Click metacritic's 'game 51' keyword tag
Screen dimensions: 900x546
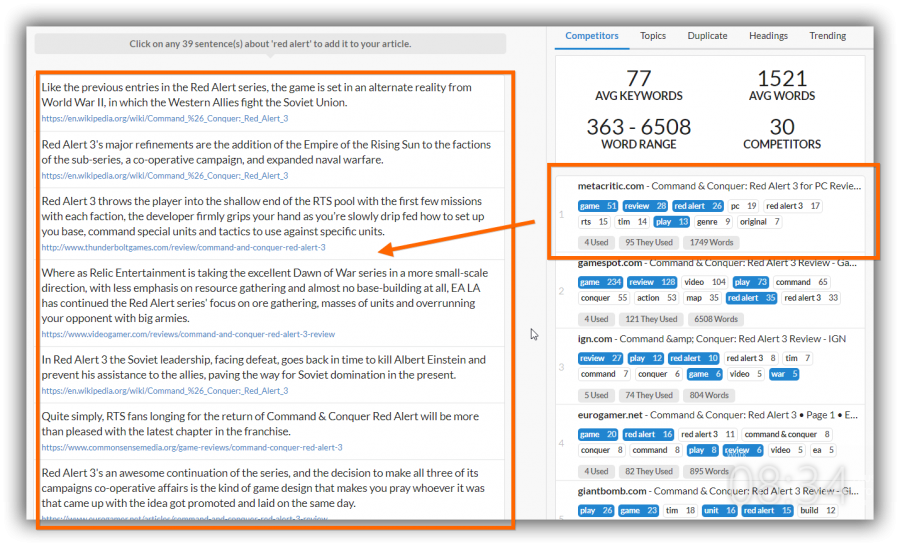pos(598,206)
